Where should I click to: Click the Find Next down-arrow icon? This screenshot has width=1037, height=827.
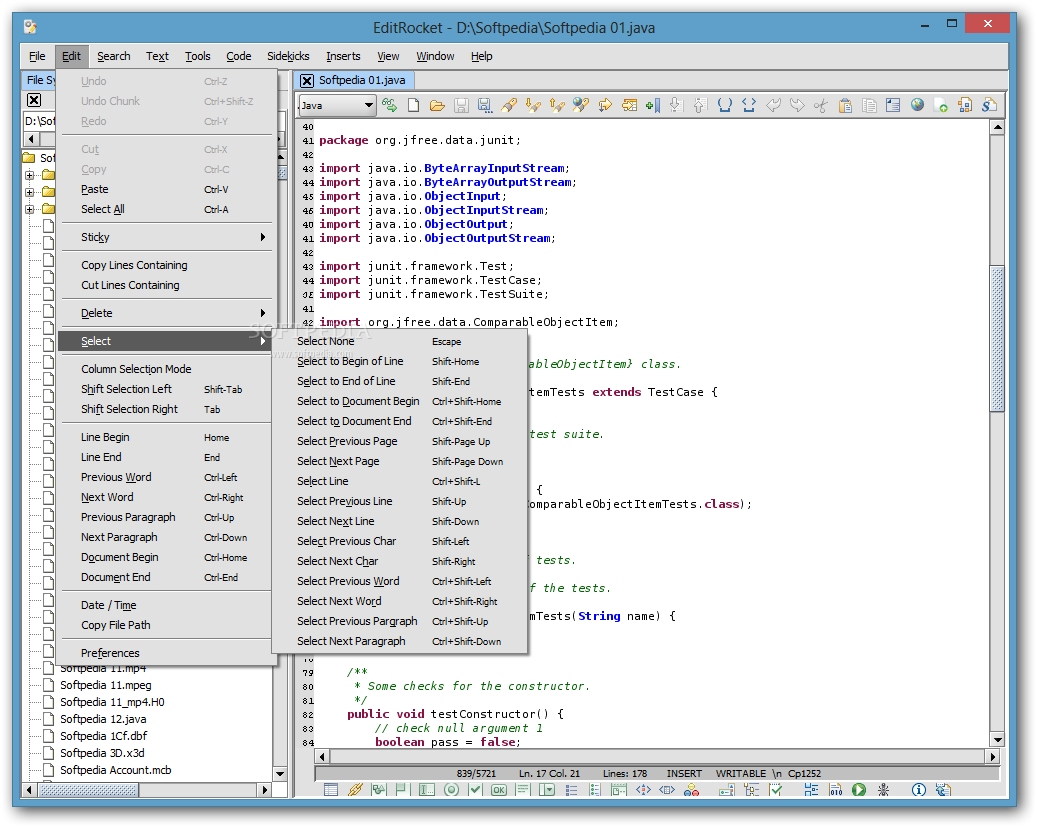pyautogui.click(x=533, y=105)
